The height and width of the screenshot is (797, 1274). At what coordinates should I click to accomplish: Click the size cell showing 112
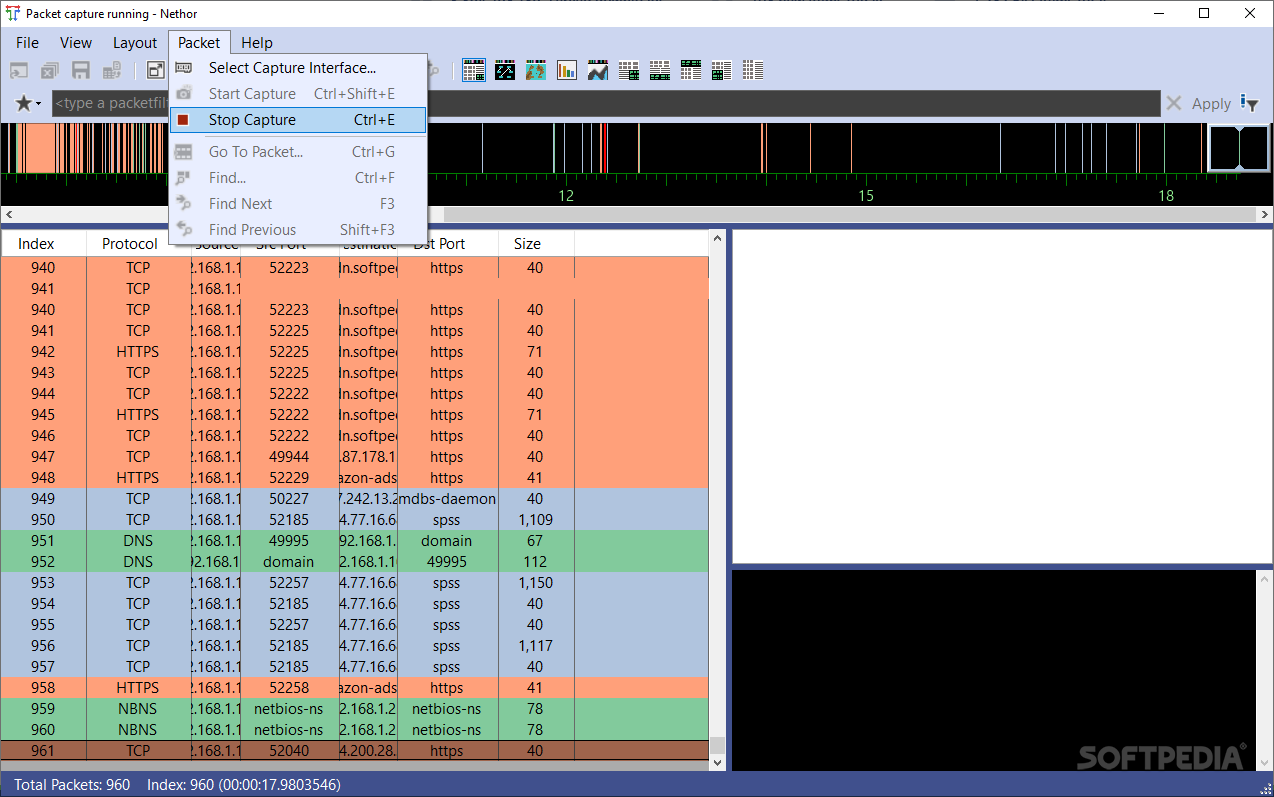(x=536, y=562)
